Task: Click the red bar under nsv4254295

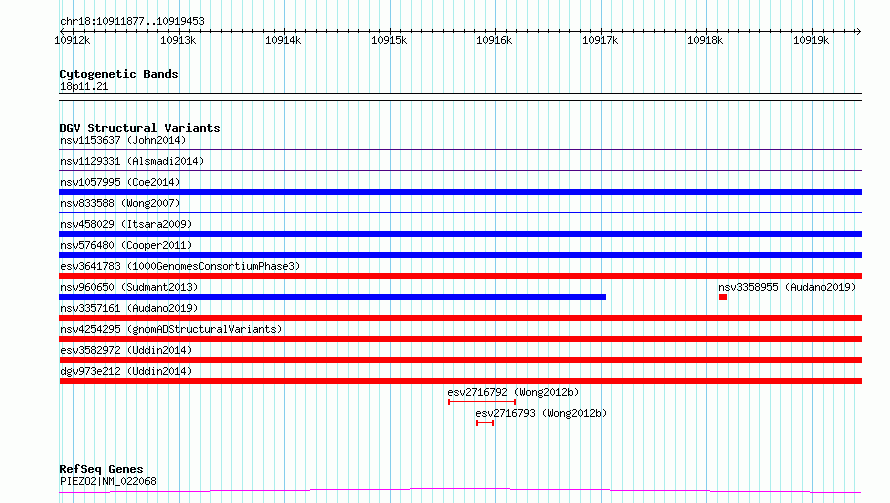Action: coord(460,339)
